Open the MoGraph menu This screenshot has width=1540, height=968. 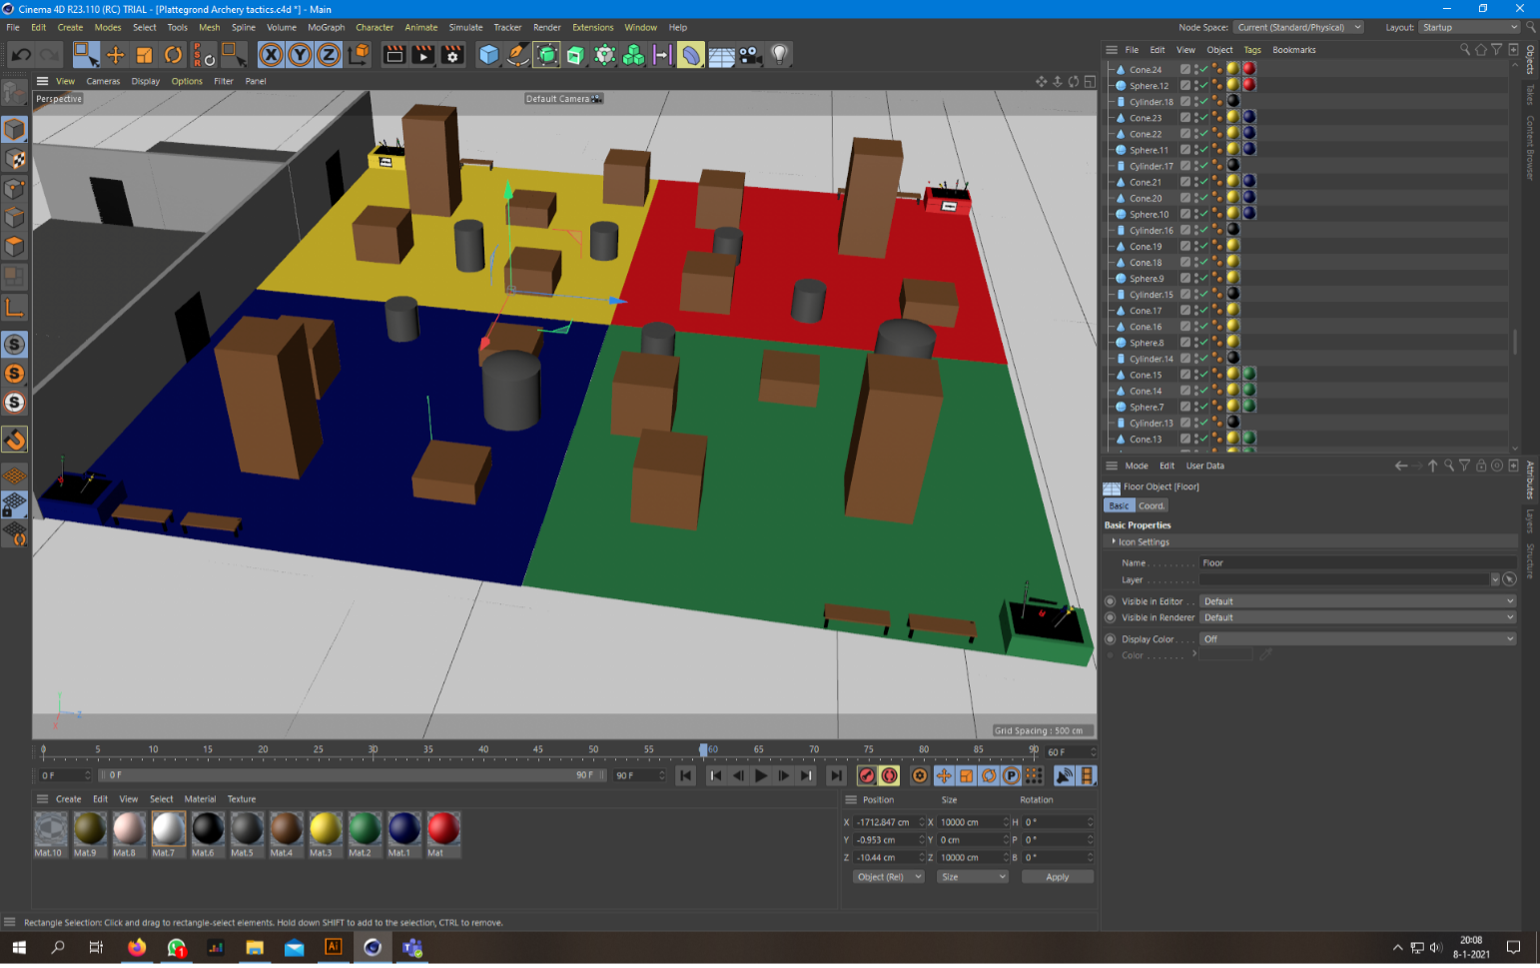point(325,27)
